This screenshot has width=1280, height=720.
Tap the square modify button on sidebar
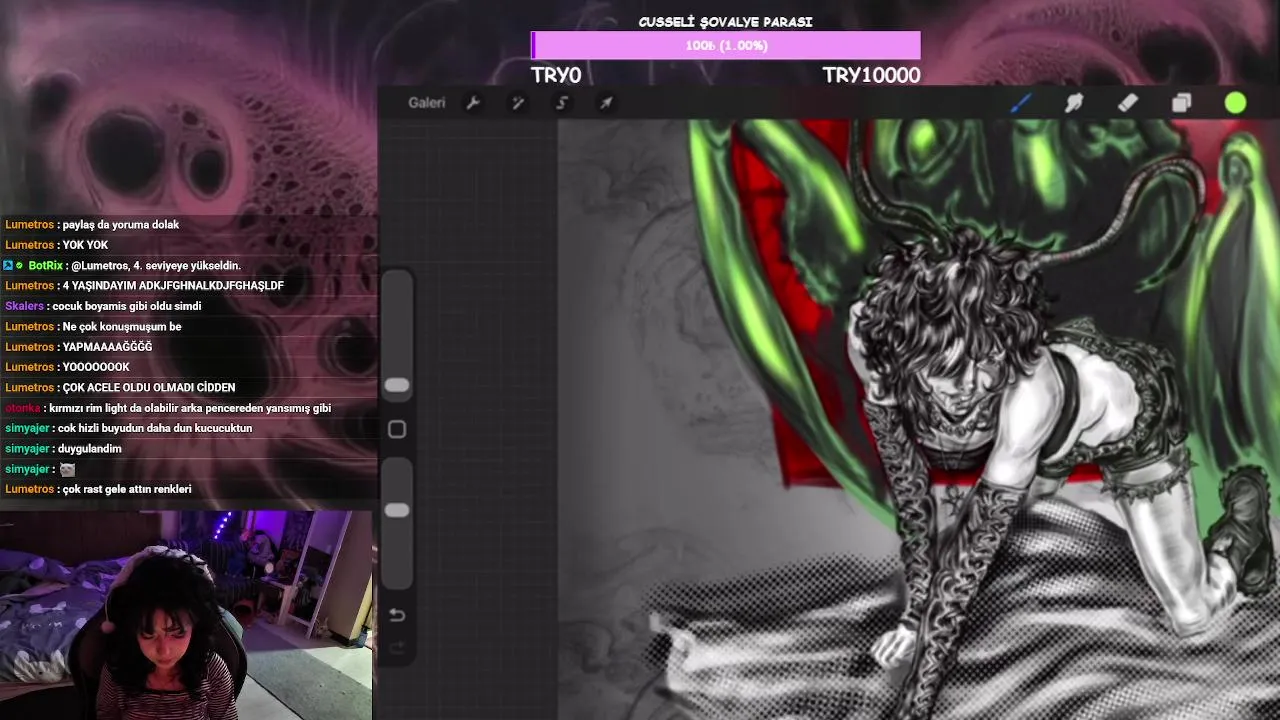397,429
